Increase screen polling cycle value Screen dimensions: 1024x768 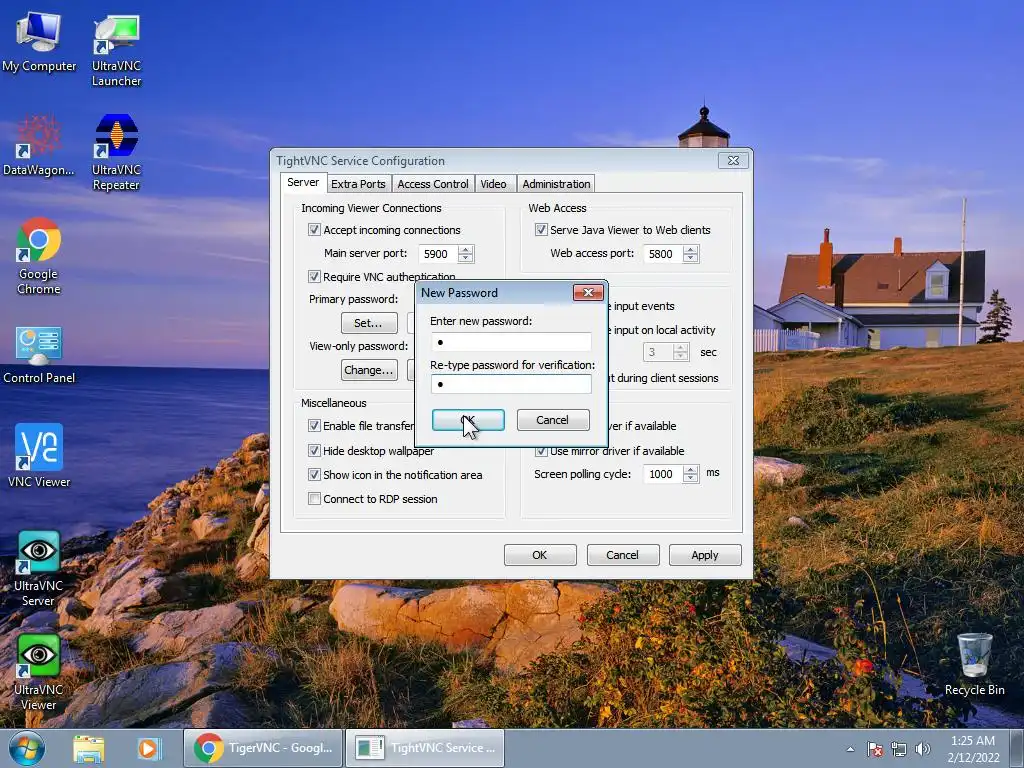[x=690, y=470]
